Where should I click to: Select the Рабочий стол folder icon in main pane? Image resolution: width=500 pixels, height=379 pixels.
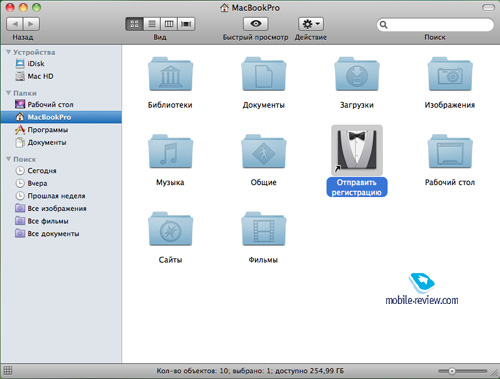(450, 151)
